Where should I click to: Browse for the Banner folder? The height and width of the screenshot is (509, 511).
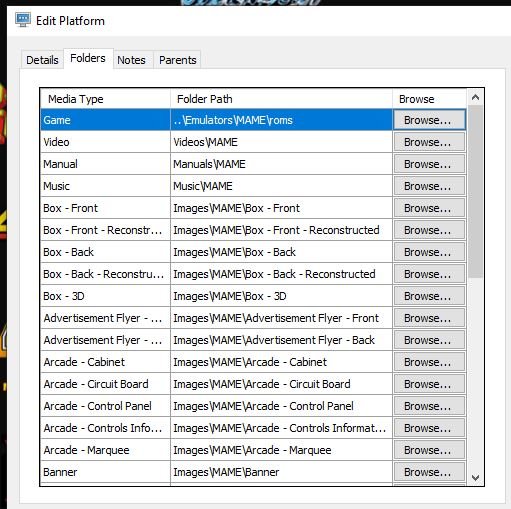429,472
